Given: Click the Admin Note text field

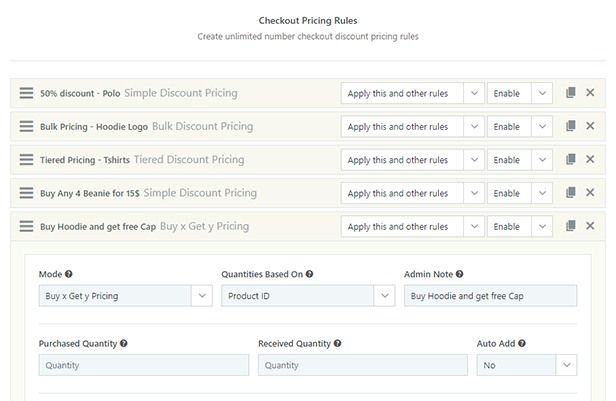Looking at the screenshot, I should [490, 296].
